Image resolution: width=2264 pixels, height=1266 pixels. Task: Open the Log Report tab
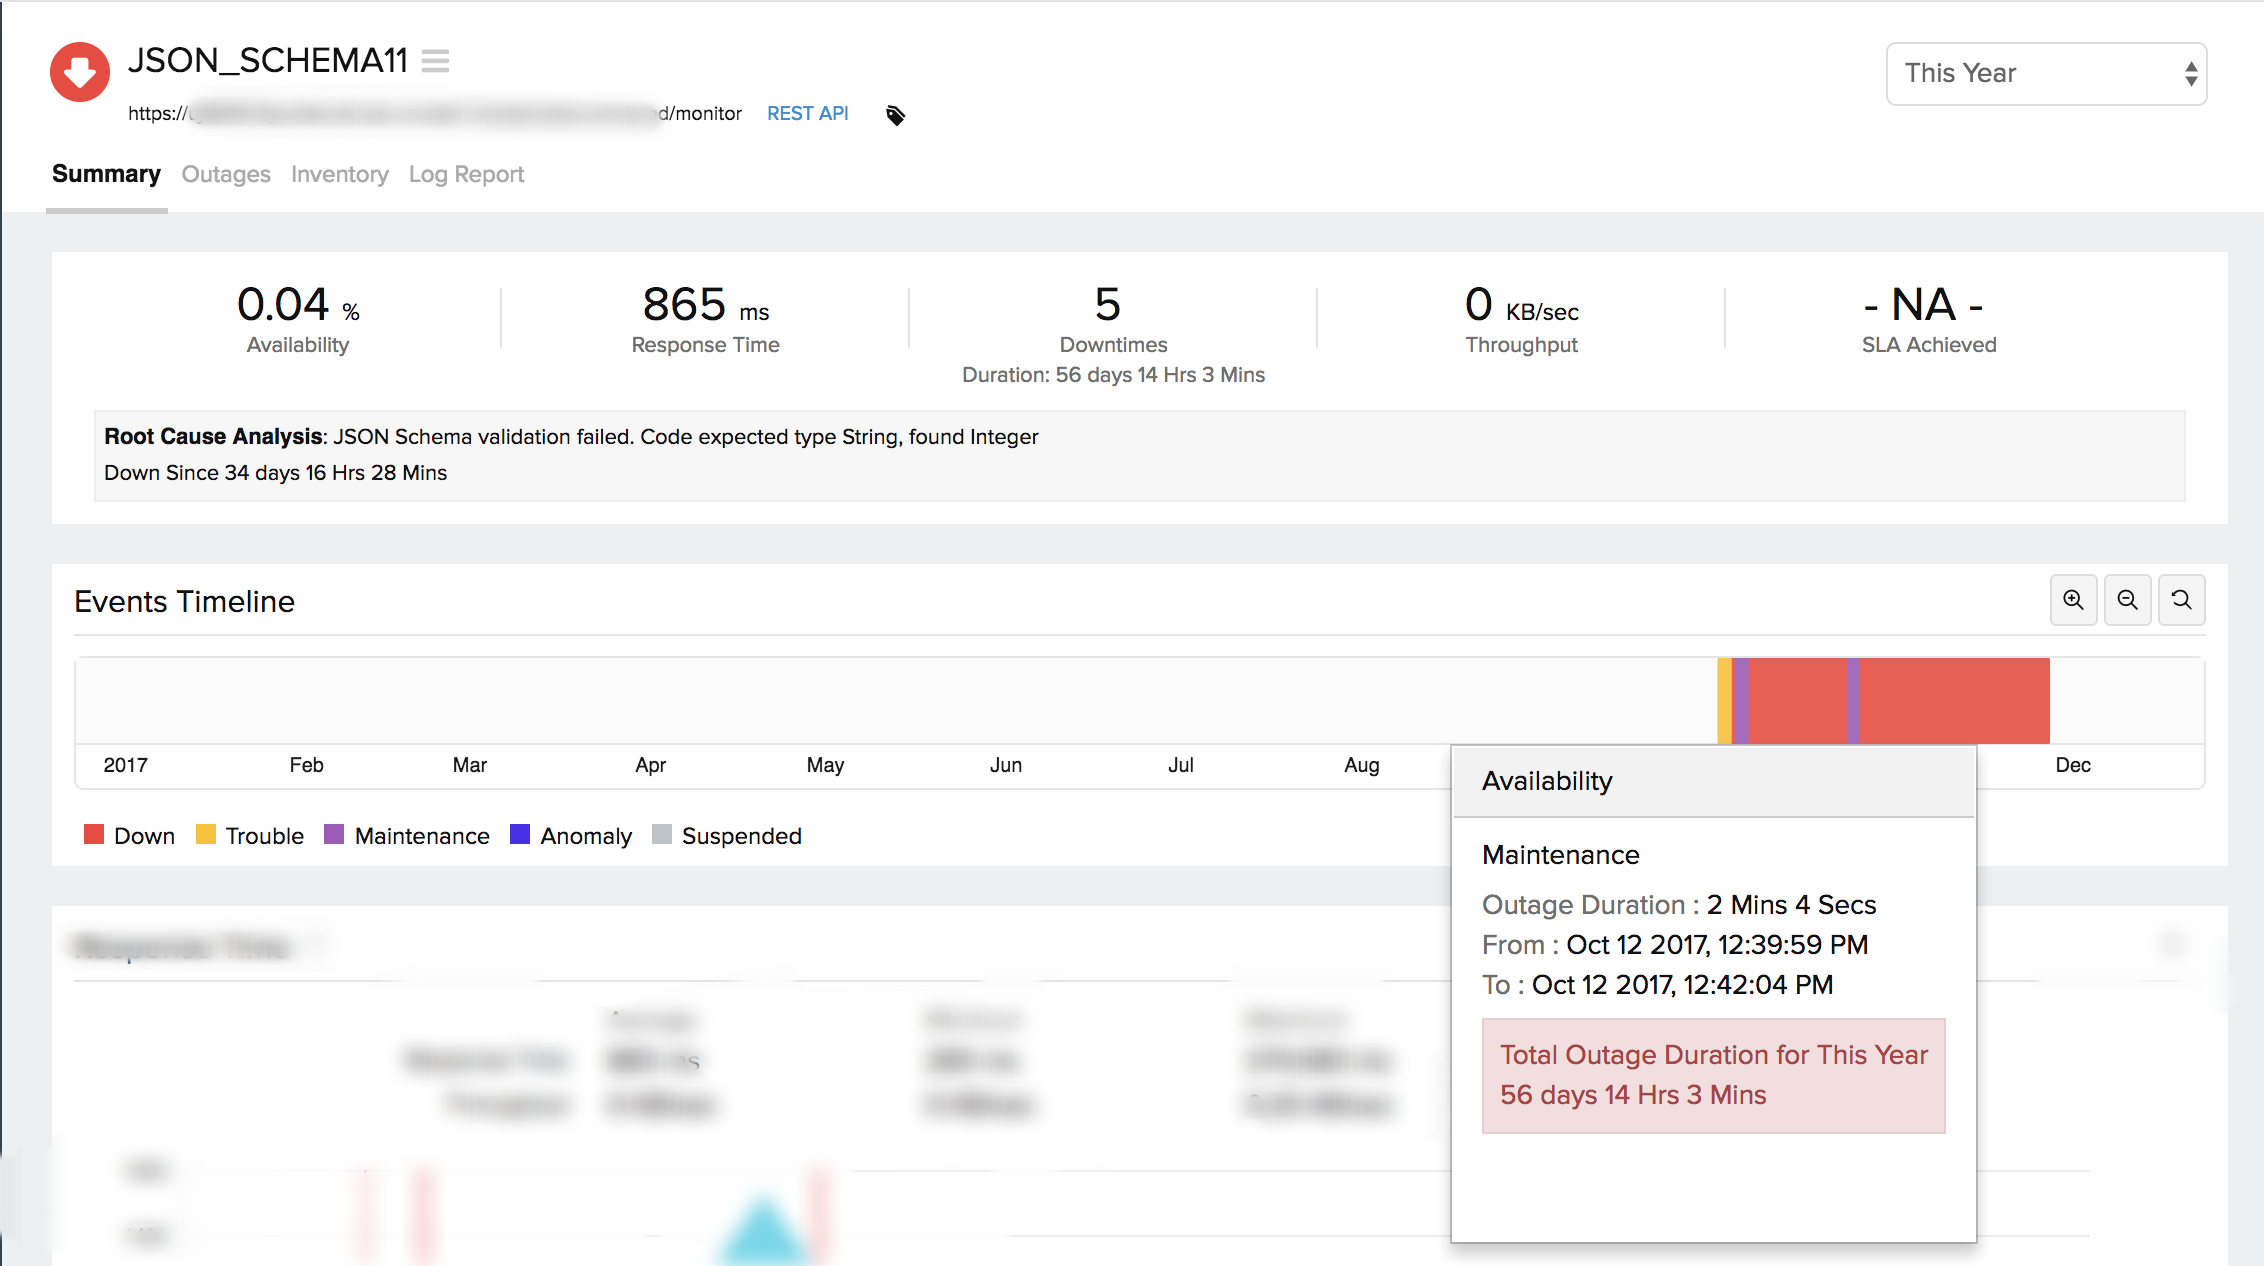click(466, 174)
